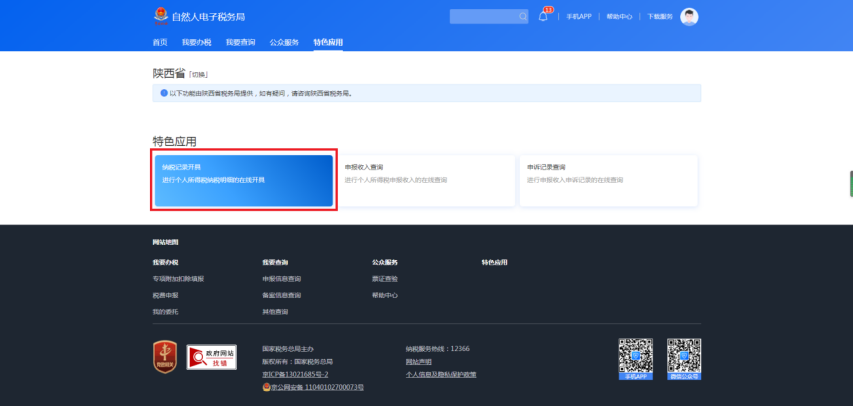Click the 手机APP QR code
Image resolution: width=854 pixels, height=406 pixels.
click(x=635, y=356)
